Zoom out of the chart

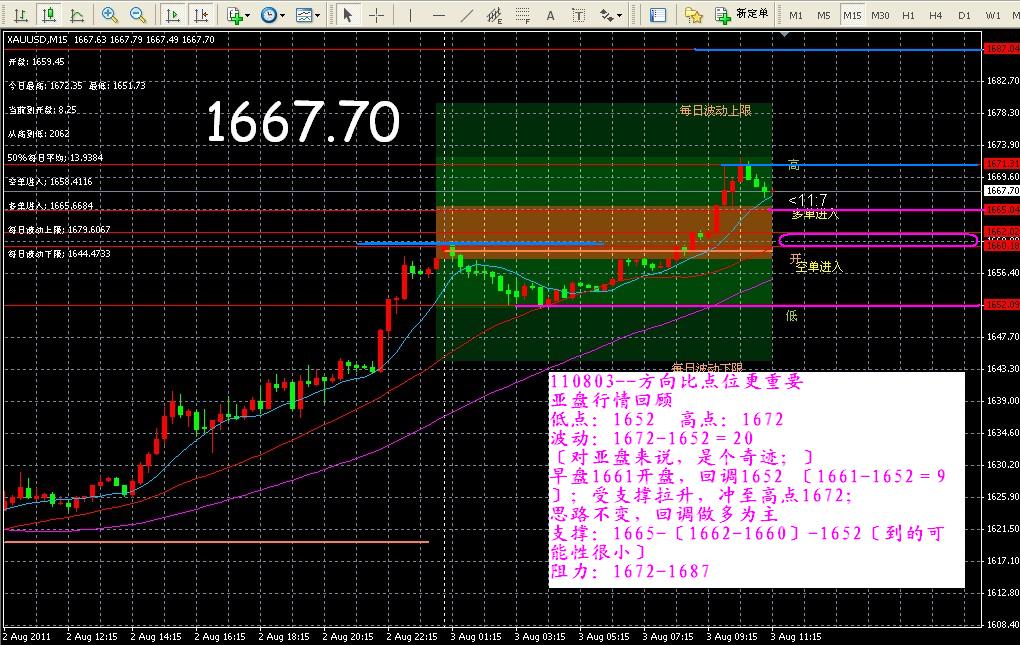pos(138,15)
